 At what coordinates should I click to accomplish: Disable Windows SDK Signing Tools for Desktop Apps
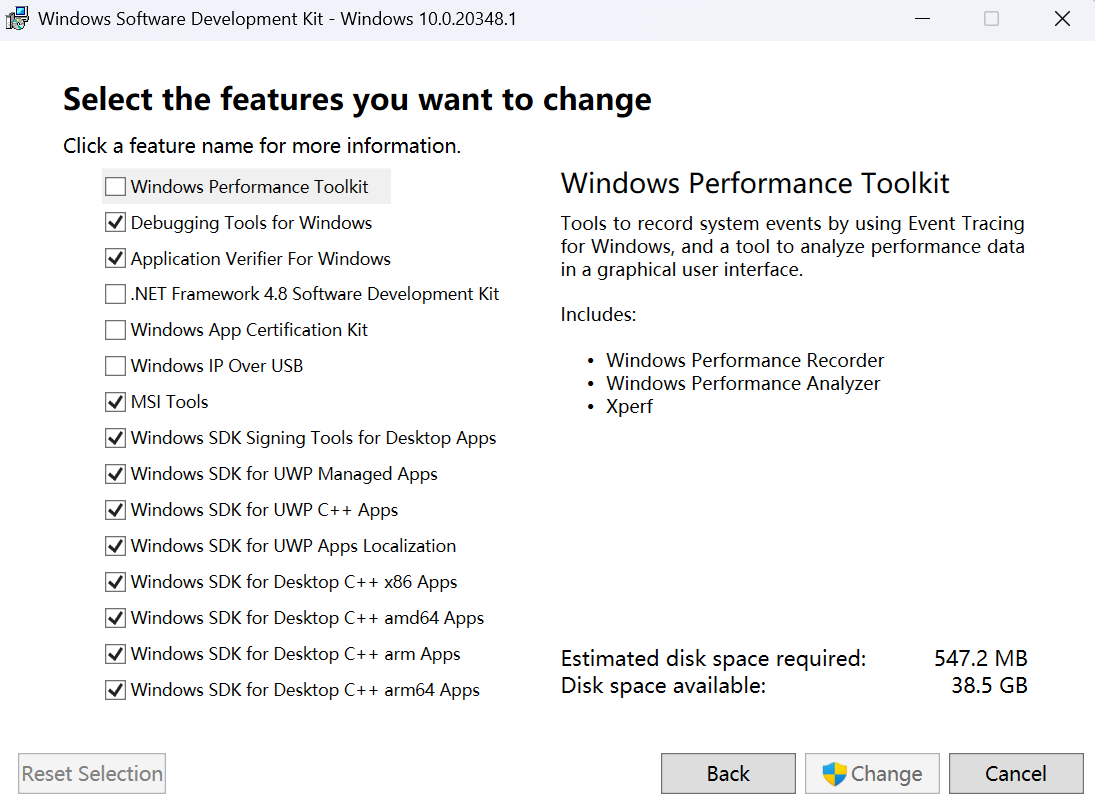115,437
